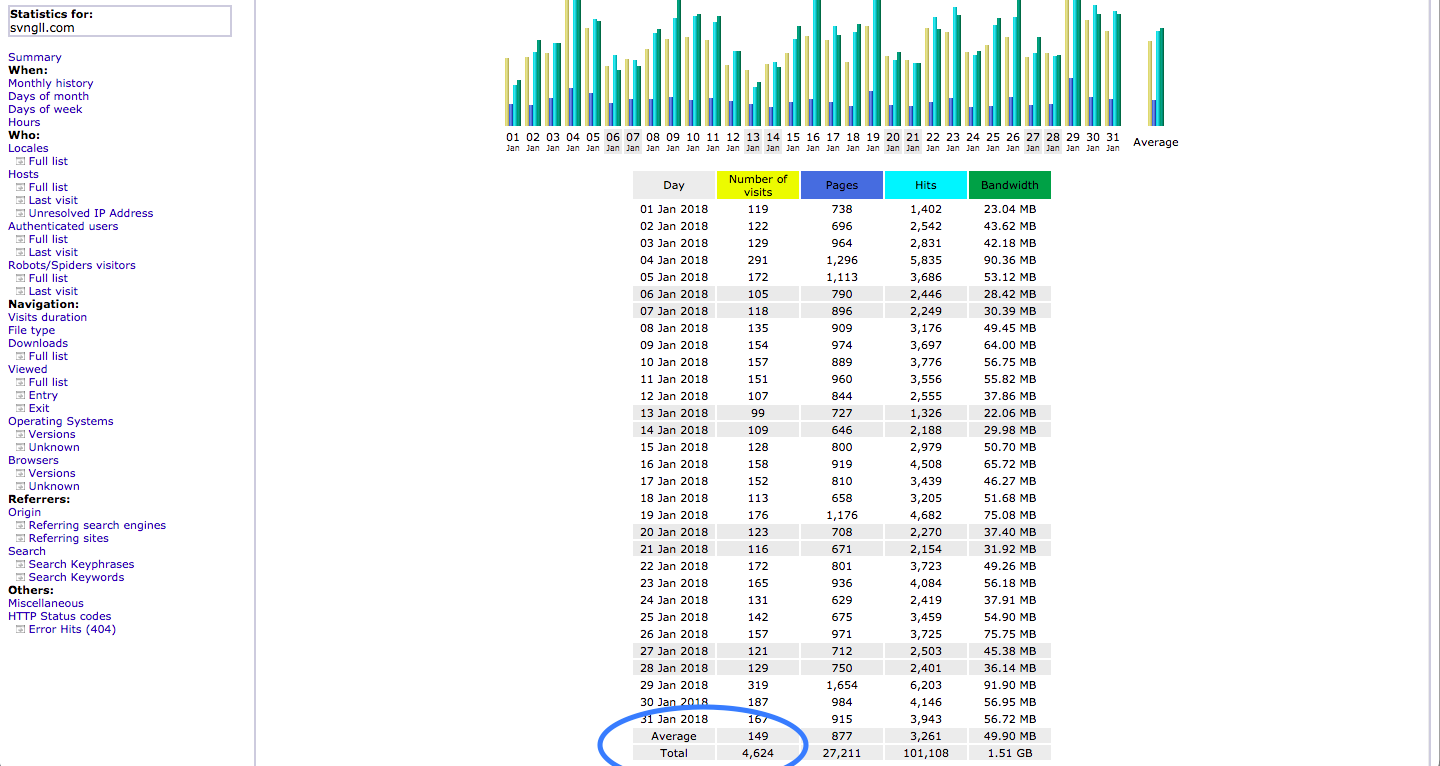Open the Hosts link
This screenshot has height=766, width=1440.
click(x=24, y=174)
